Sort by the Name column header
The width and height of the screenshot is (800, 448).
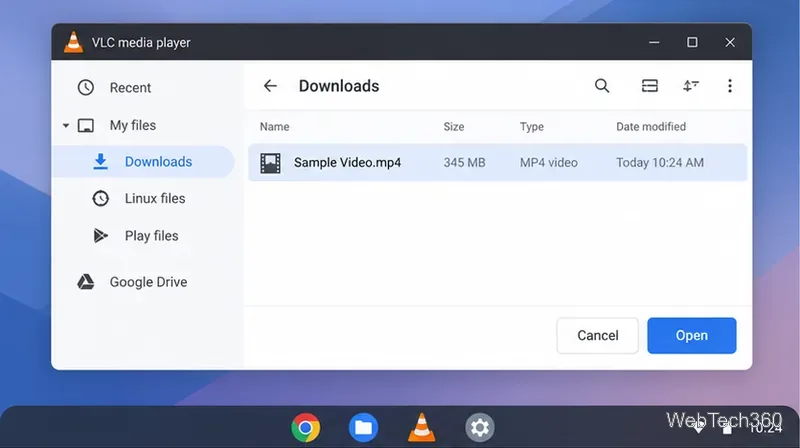click(x=274, y=127)
